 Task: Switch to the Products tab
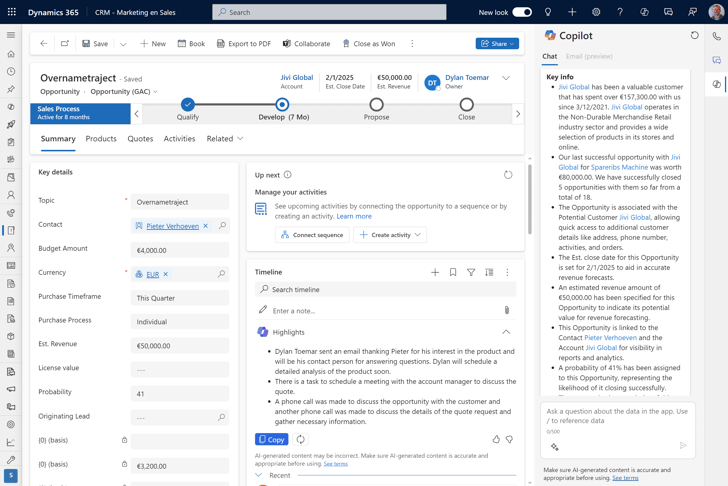101,139
